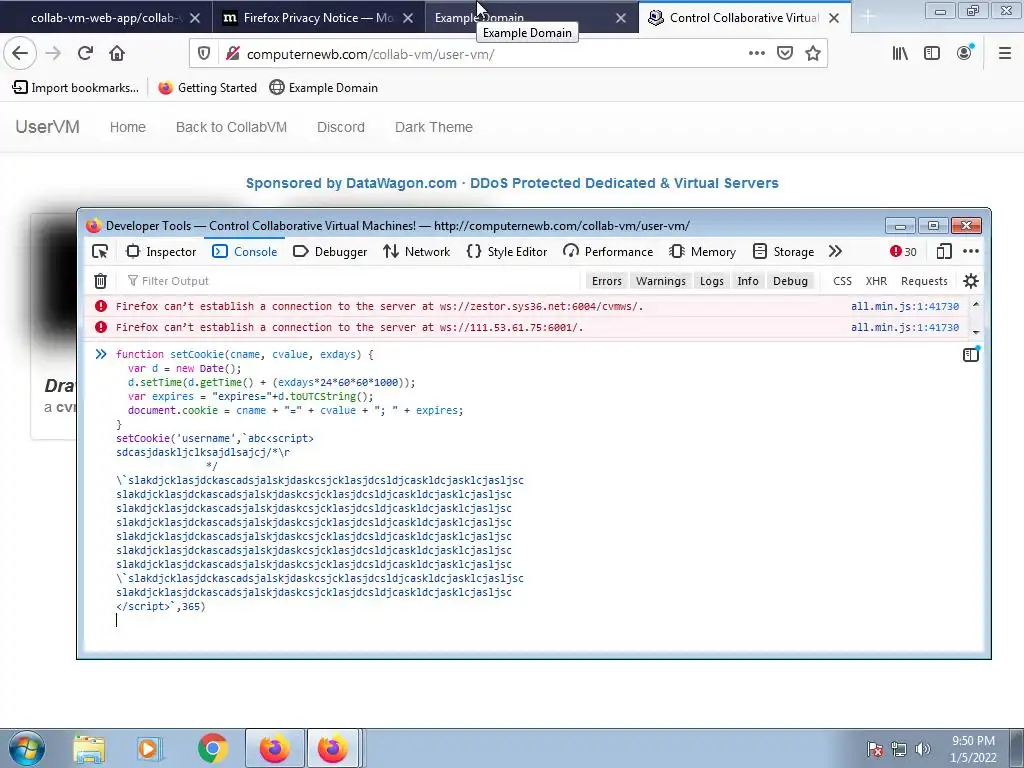This screenshot has height=768, width=1024.
Task: Switch to Firefox Privacy Notice tab
Action: tap(317, 18)
